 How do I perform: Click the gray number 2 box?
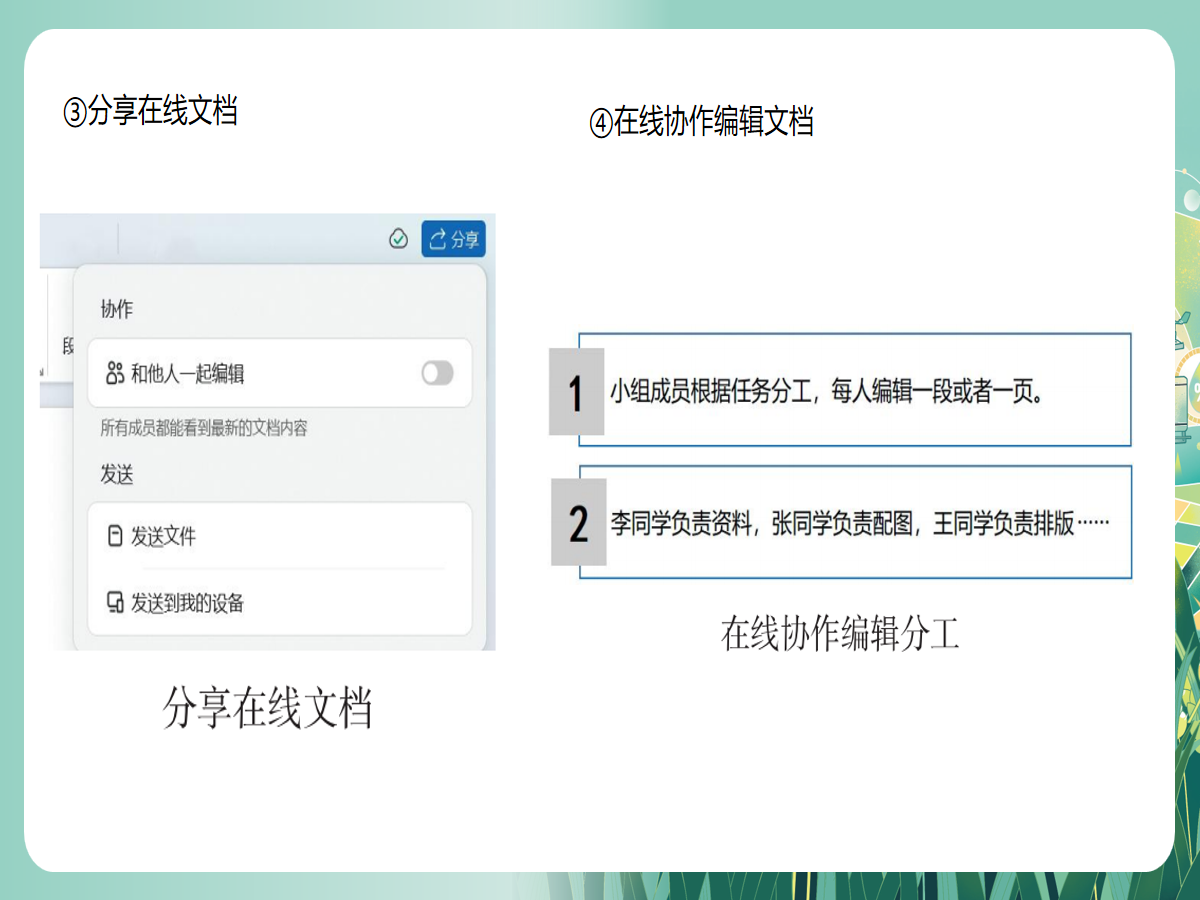click(578, 523)
